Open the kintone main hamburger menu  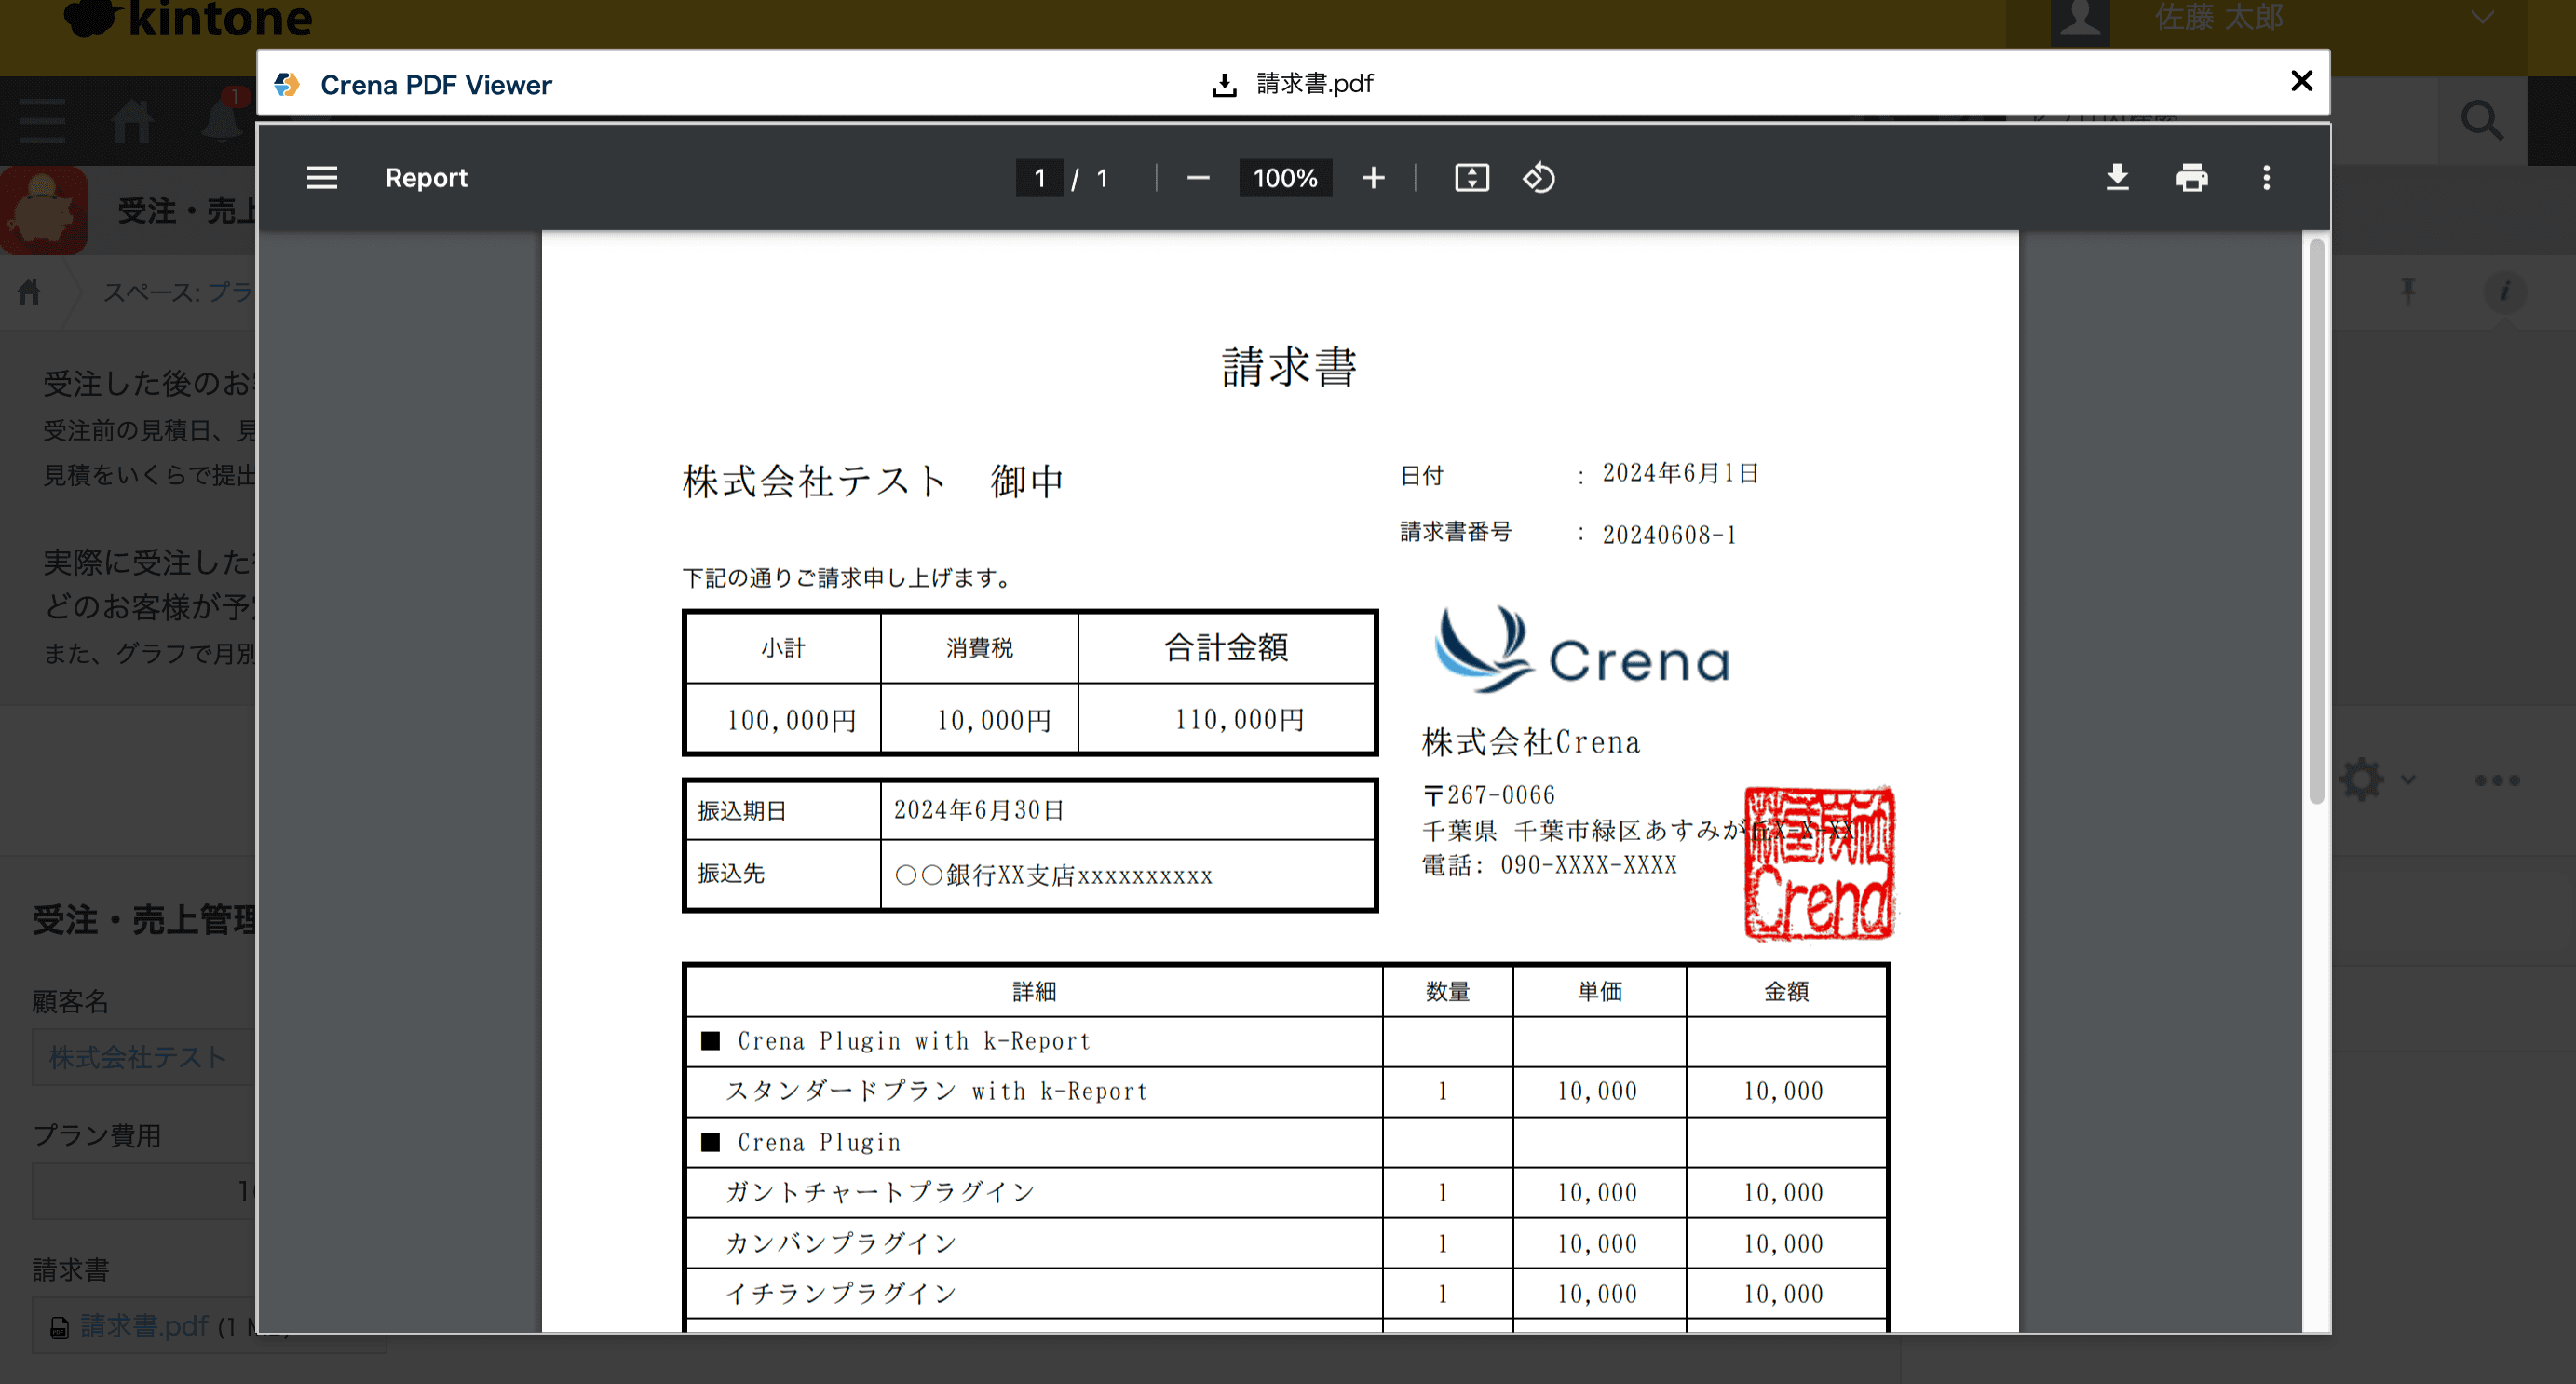(43, 122)
